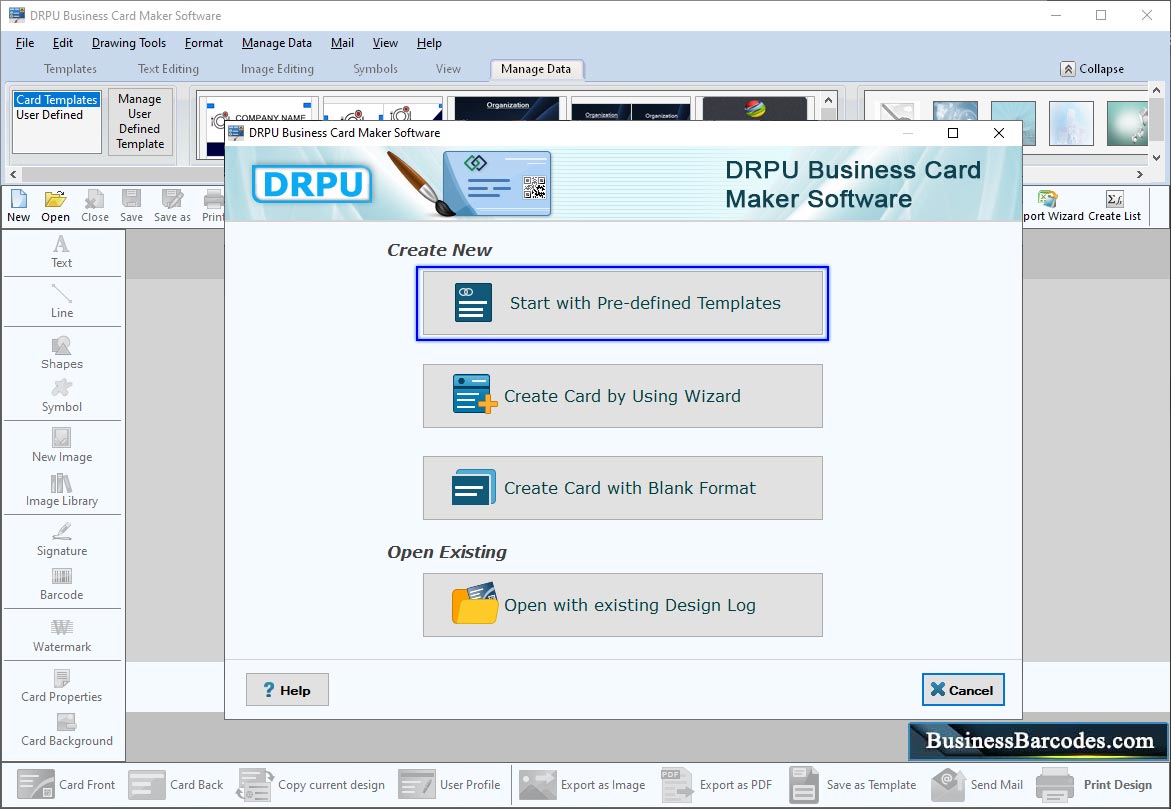Click Print Design
This screenshot has height=809, width=1171.
coord(1094,784)
